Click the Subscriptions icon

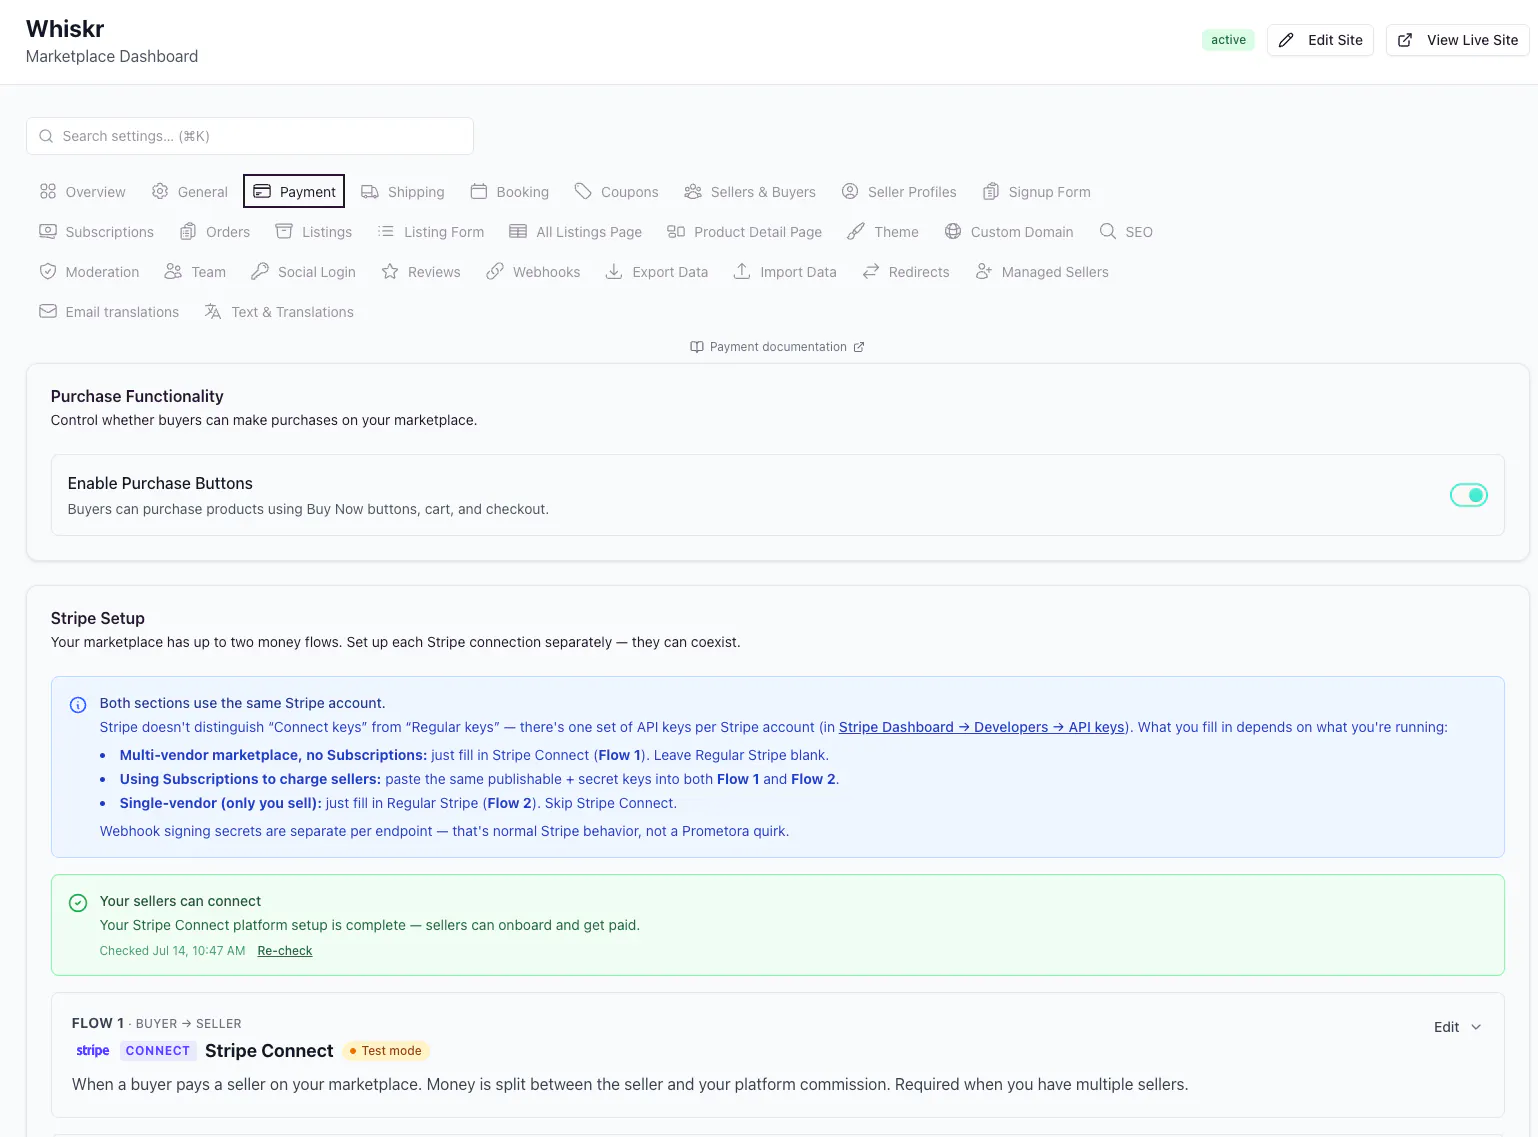[48, 231]
